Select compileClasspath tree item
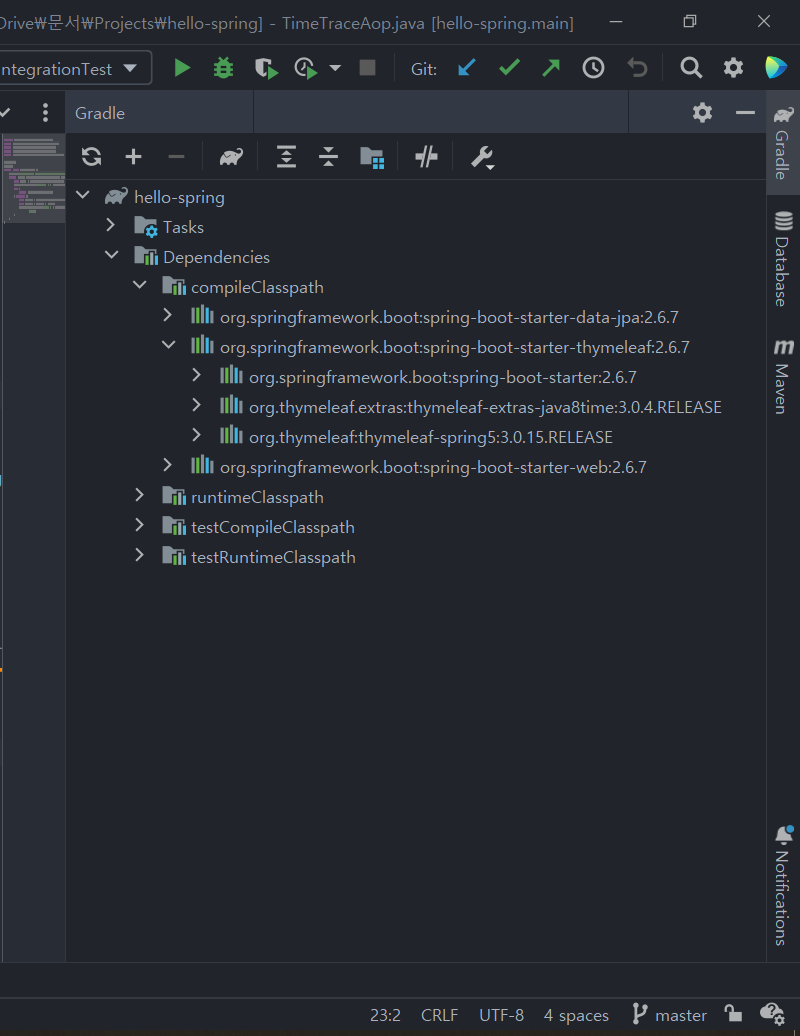800x1036 pixels. [416, 287]
